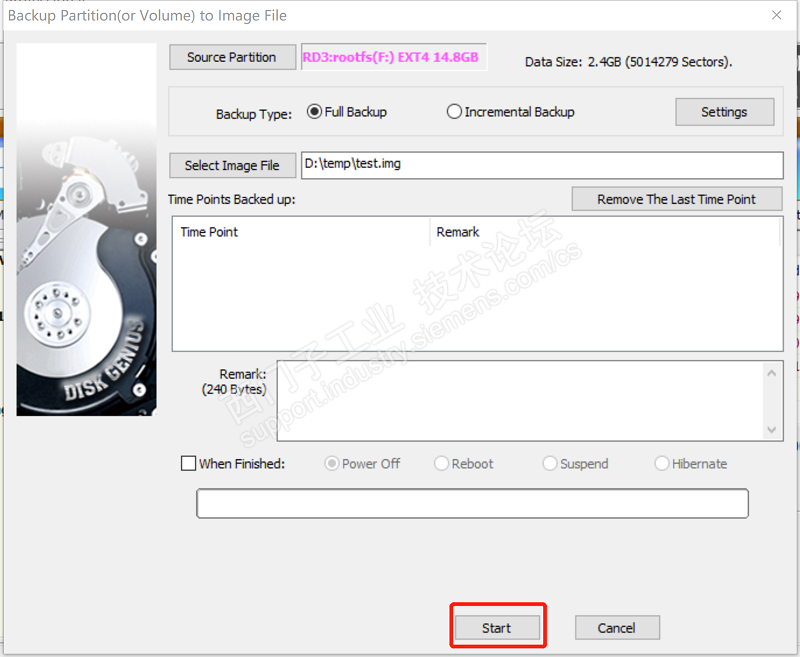Click the Backup Type label
The image size is (800, 657).
(x=254, y=114)
